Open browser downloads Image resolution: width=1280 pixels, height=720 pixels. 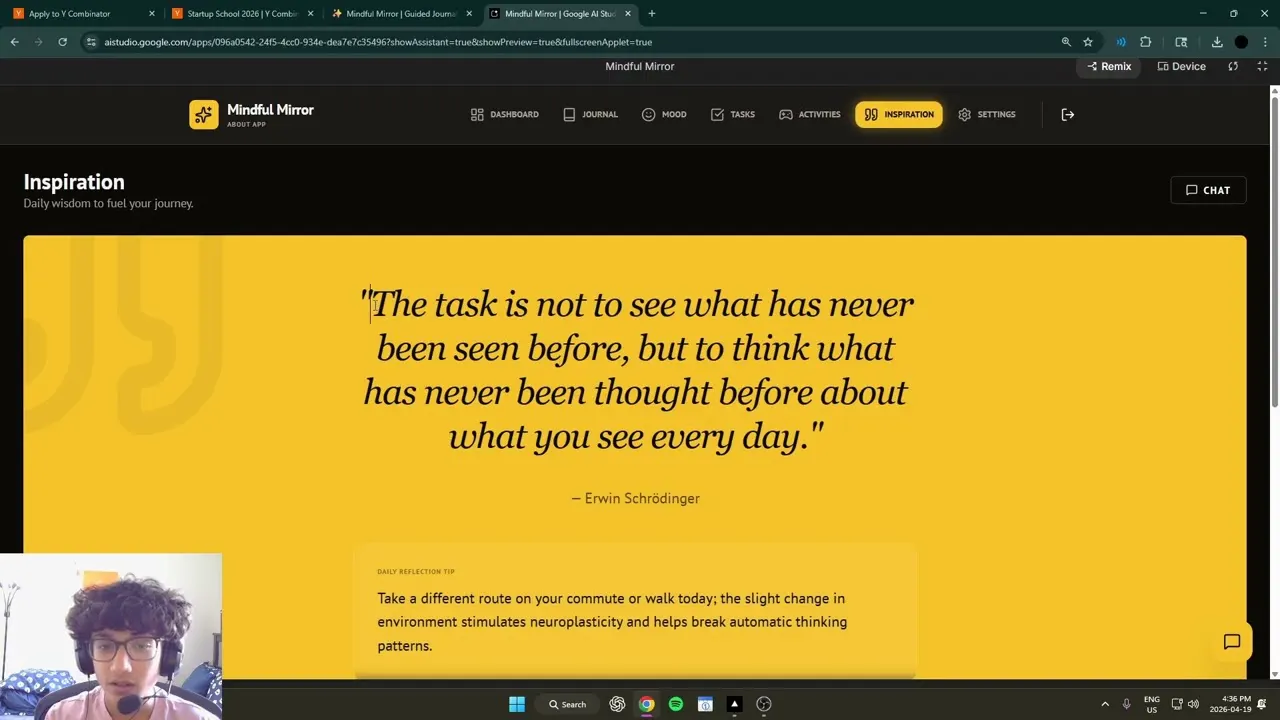1217,42
